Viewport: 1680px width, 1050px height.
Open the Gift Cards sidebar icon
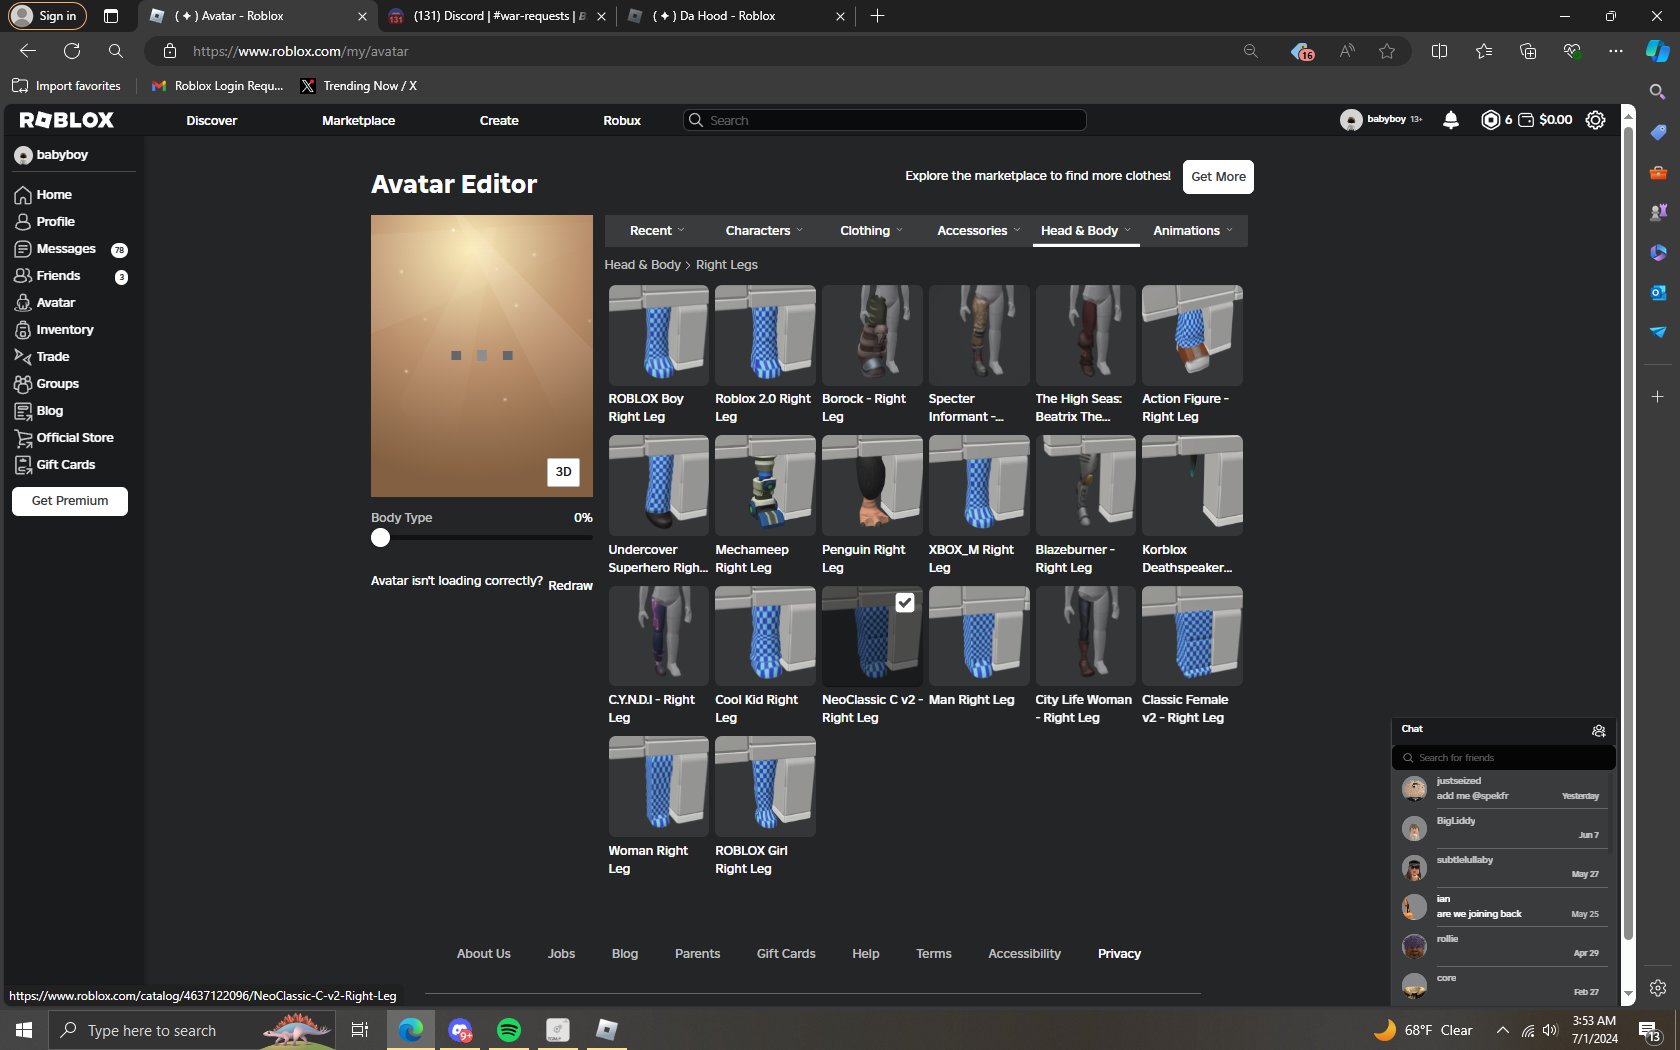click(x=23, y=465)
